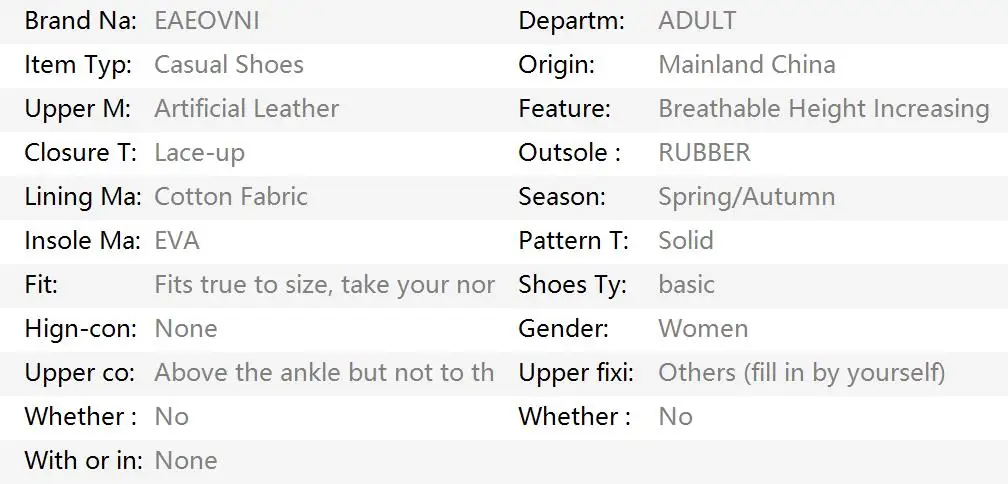This screenshot has width=1008, height=484.
Task: Click the 'Hign-con:' attribute label
Action: [81, 329]
